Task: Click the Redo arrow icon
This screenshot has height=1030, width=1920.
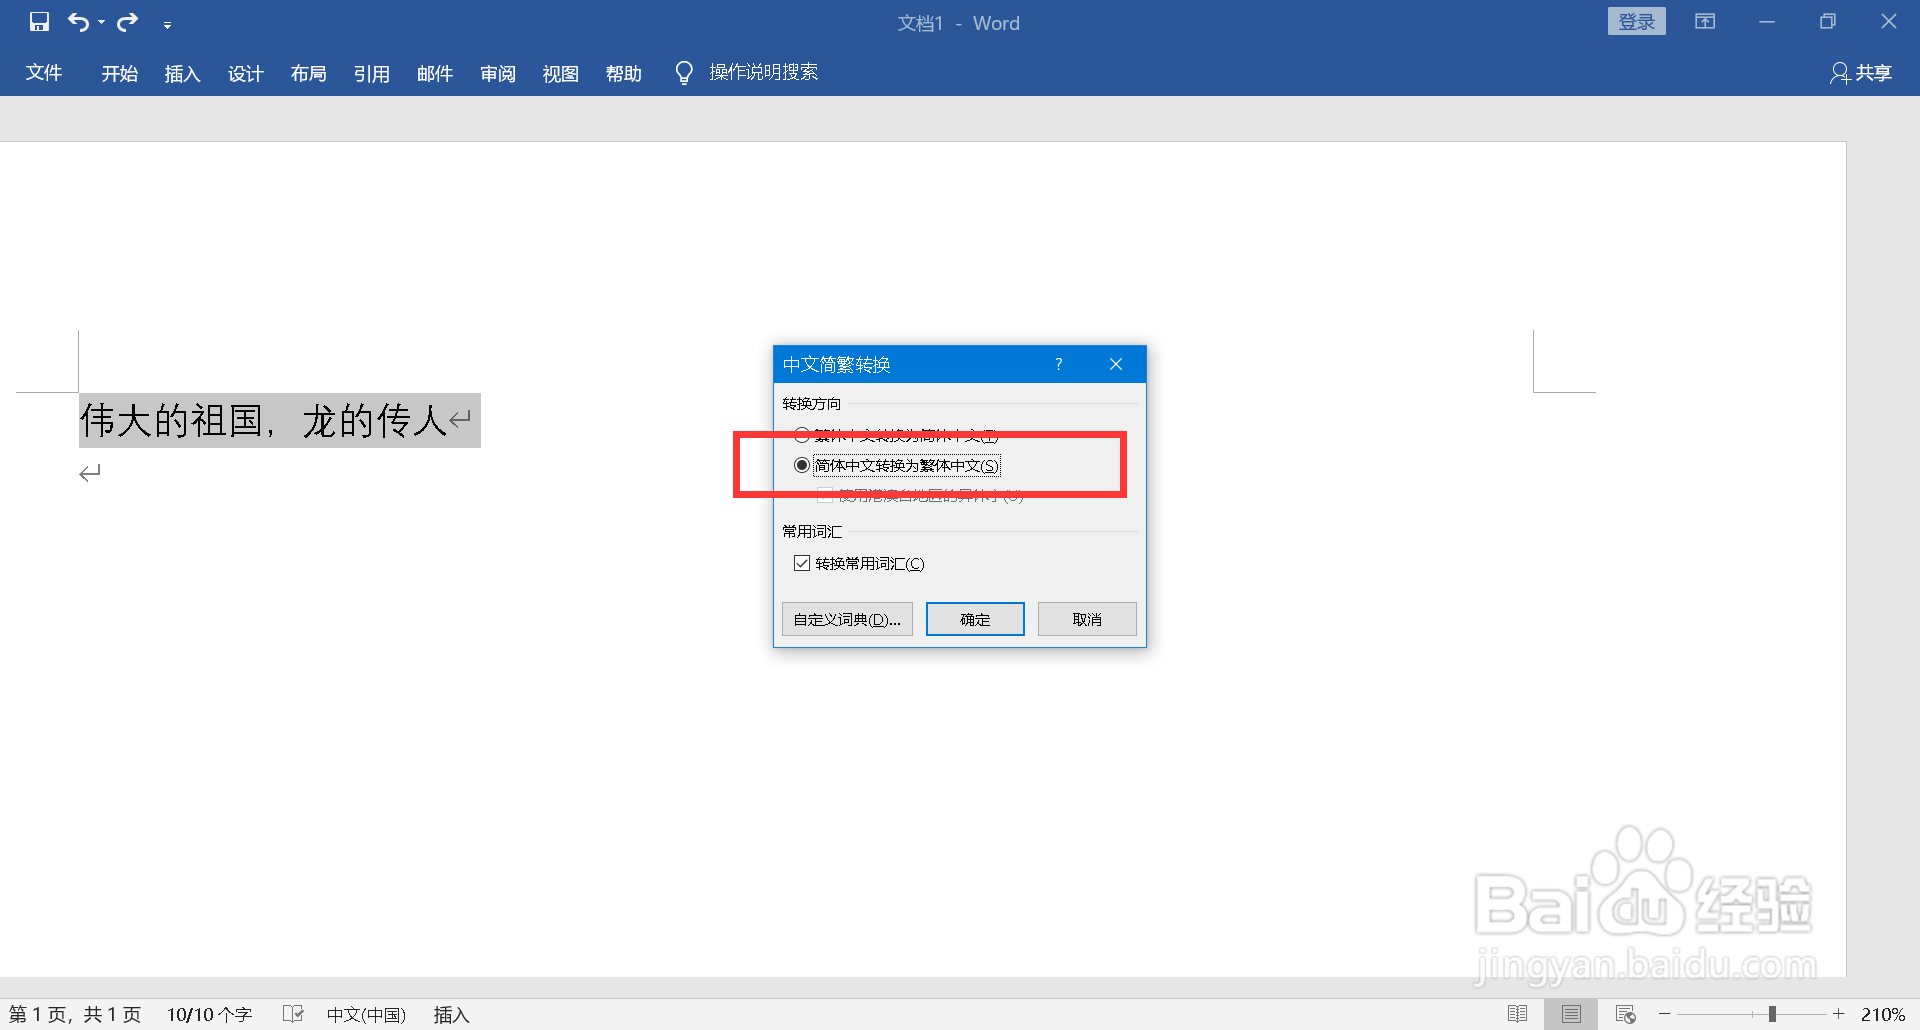Action: (x=128, y=22)
